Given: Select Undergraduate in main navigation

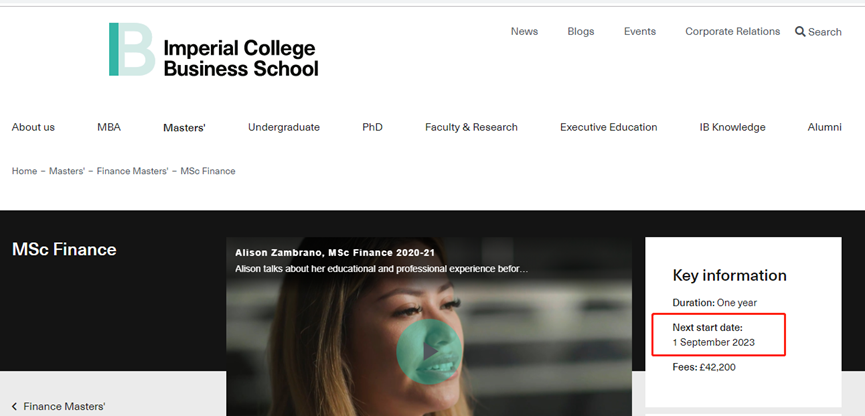Looking at the screenshot, I should pos(284,127).
